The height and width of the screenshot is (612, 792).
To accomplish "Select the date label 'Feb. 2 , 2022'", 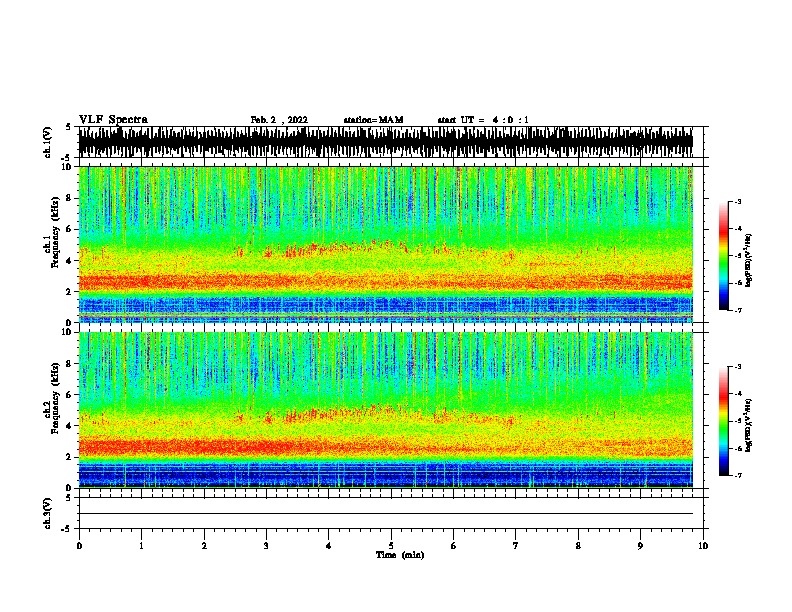I will pos(279,120).
